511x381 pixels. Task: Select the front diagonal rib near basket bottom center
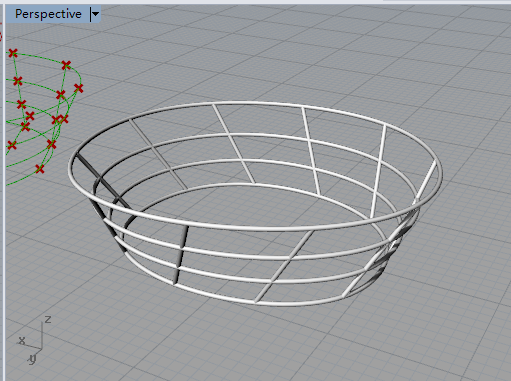point(283,267)
